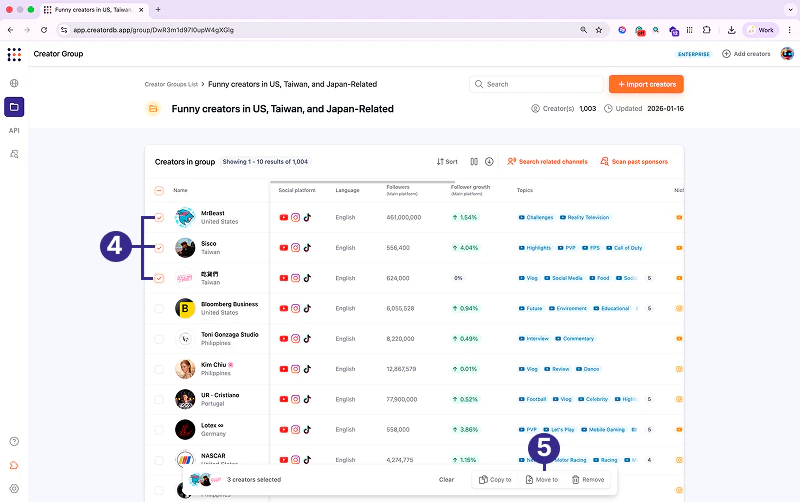Check the Lotex row checkbox
The image size is (800, 502).
(x=159, y=430)
